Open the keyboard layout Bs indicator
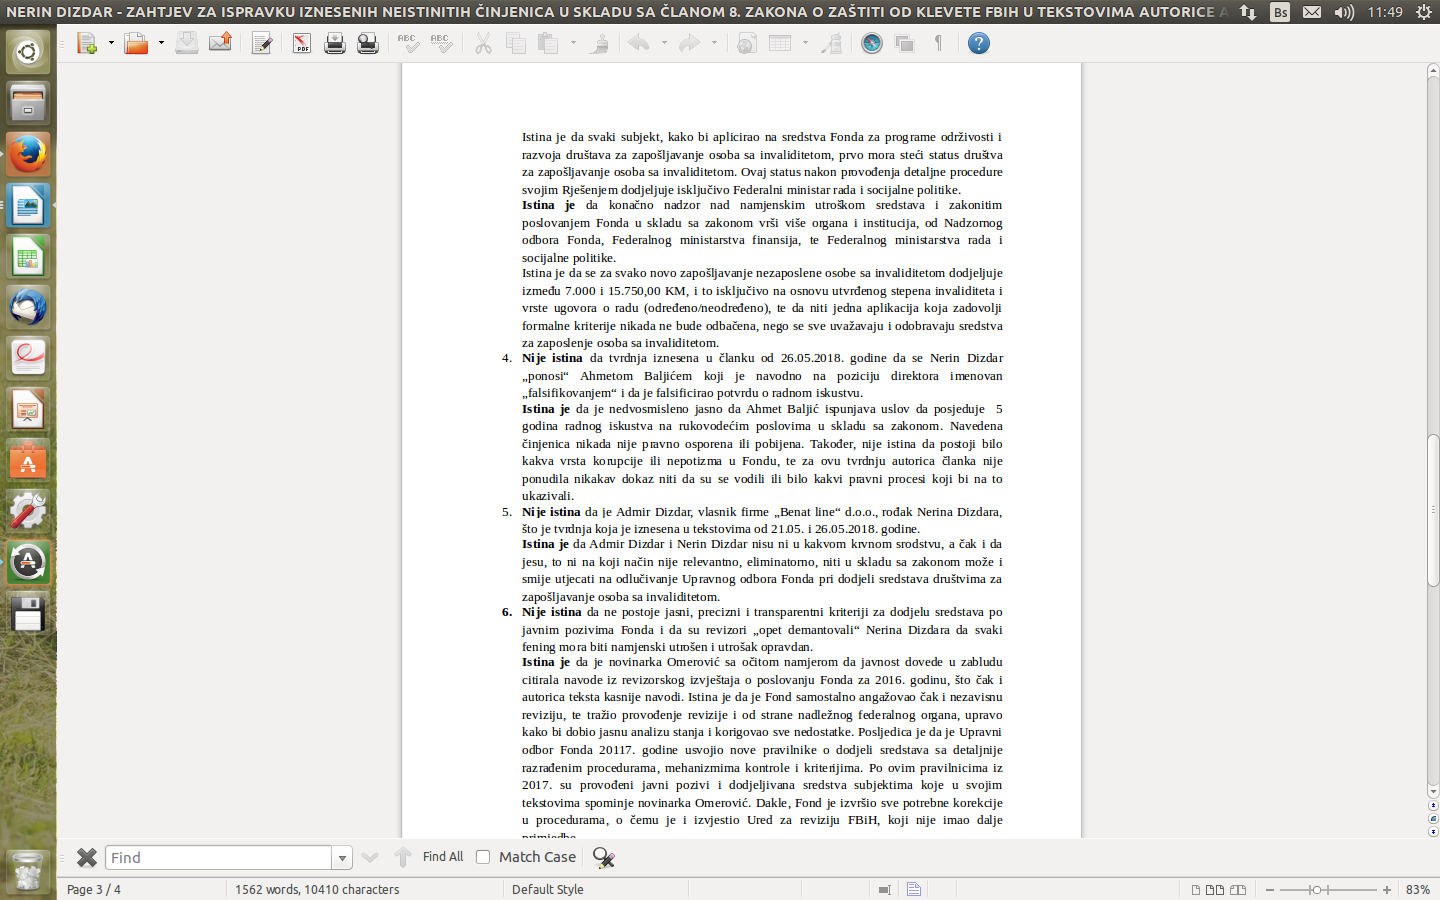The width and height of the screenshot is (1440, 900). (x=1280, y=12)
